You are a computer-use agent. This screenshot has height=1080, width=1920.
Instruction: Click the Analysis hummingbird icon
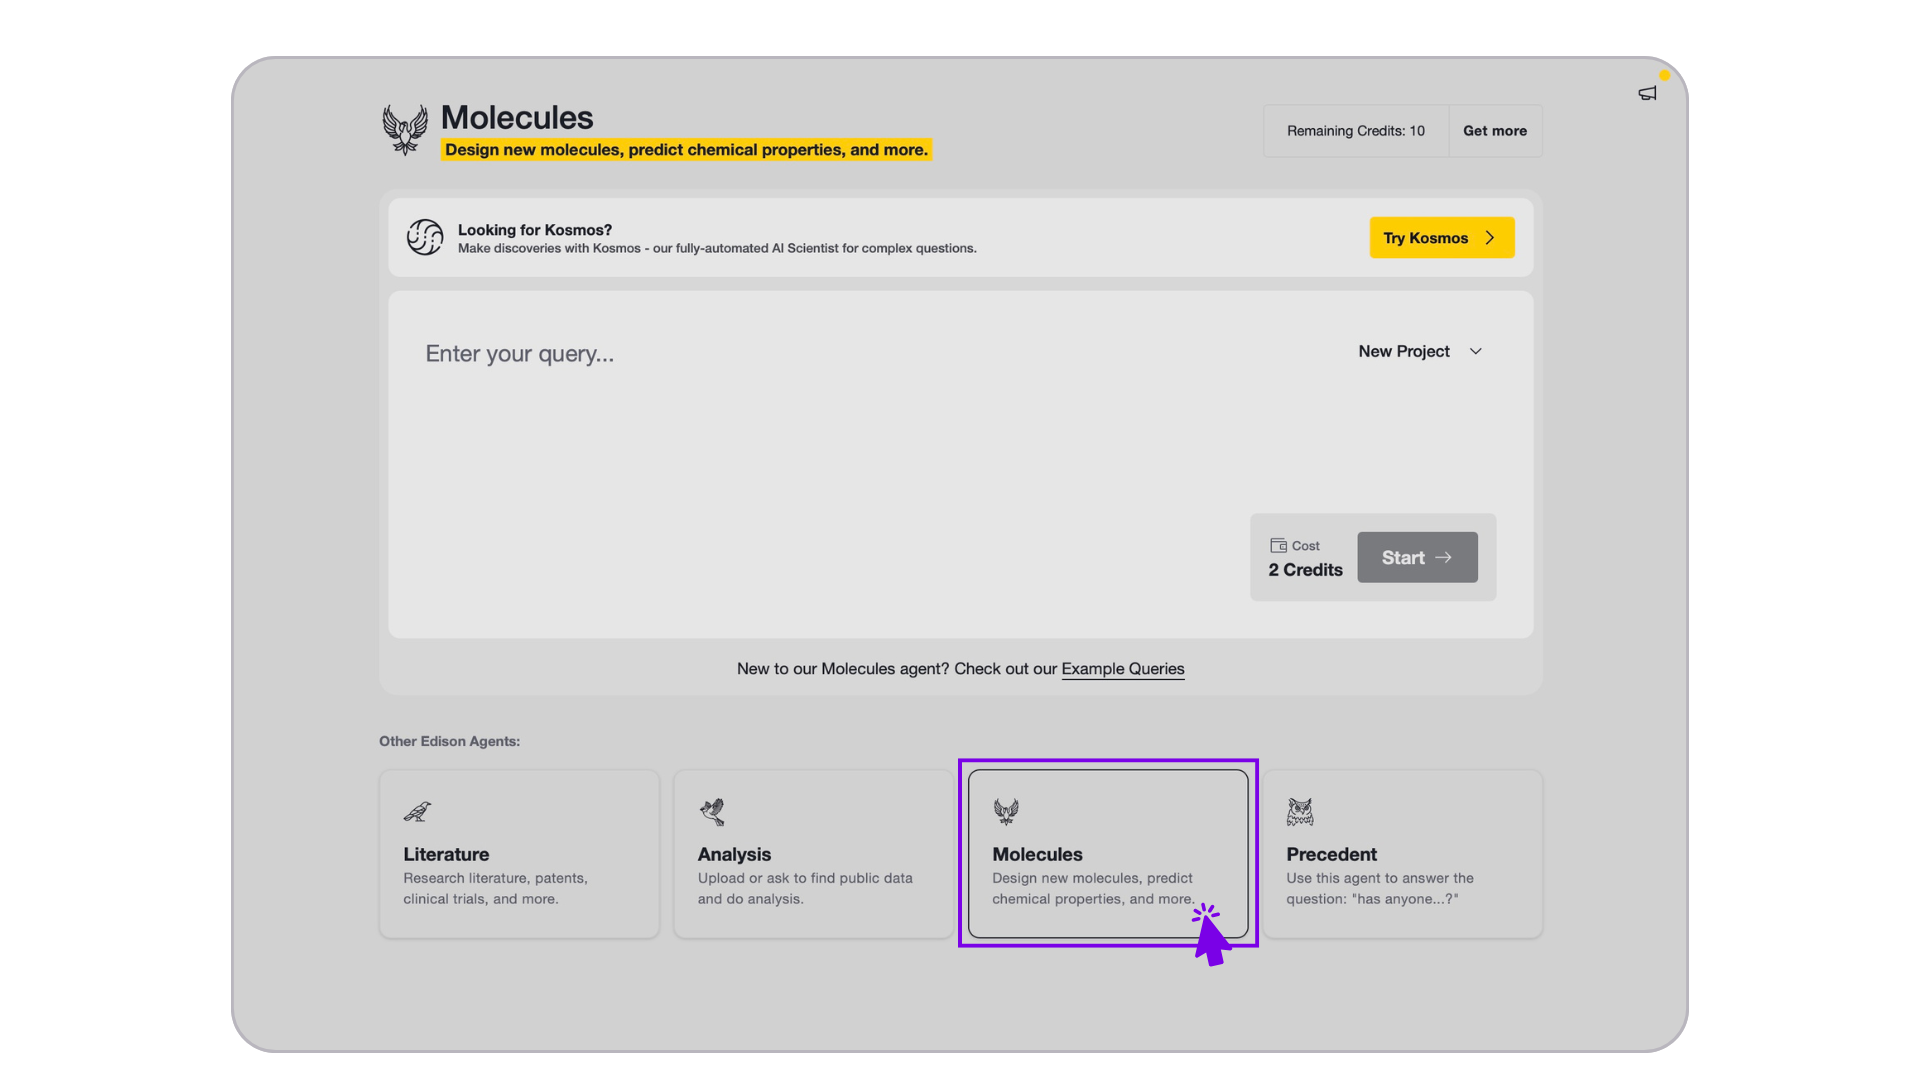(712, 811)
